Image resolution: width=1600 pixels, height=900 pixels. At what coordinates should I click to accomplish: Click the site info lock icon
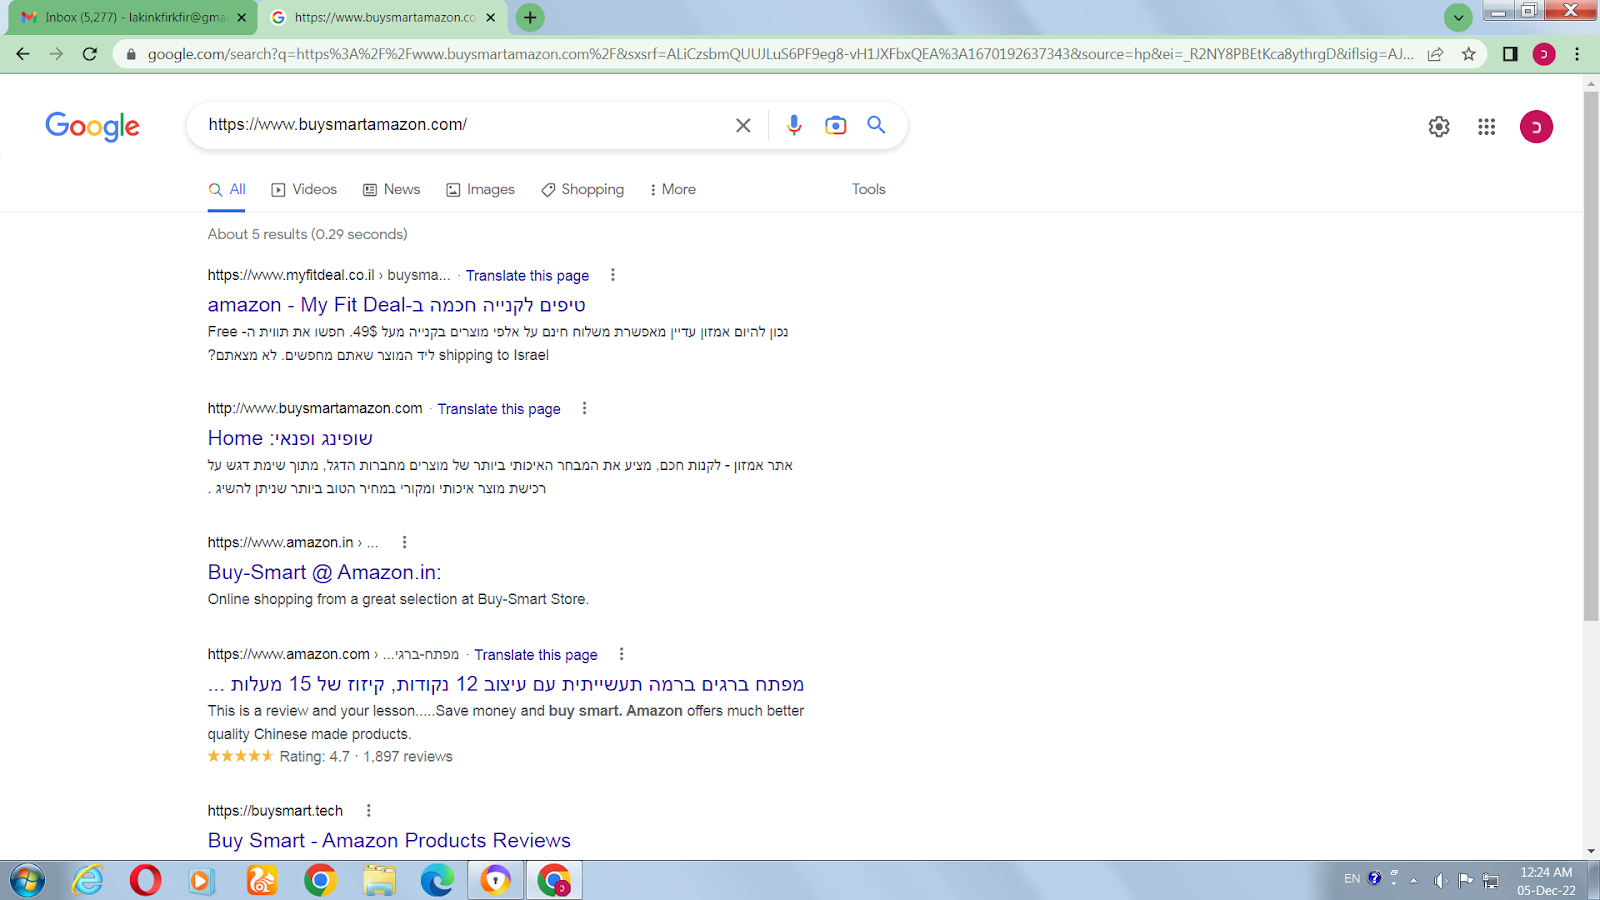(130, 54)
